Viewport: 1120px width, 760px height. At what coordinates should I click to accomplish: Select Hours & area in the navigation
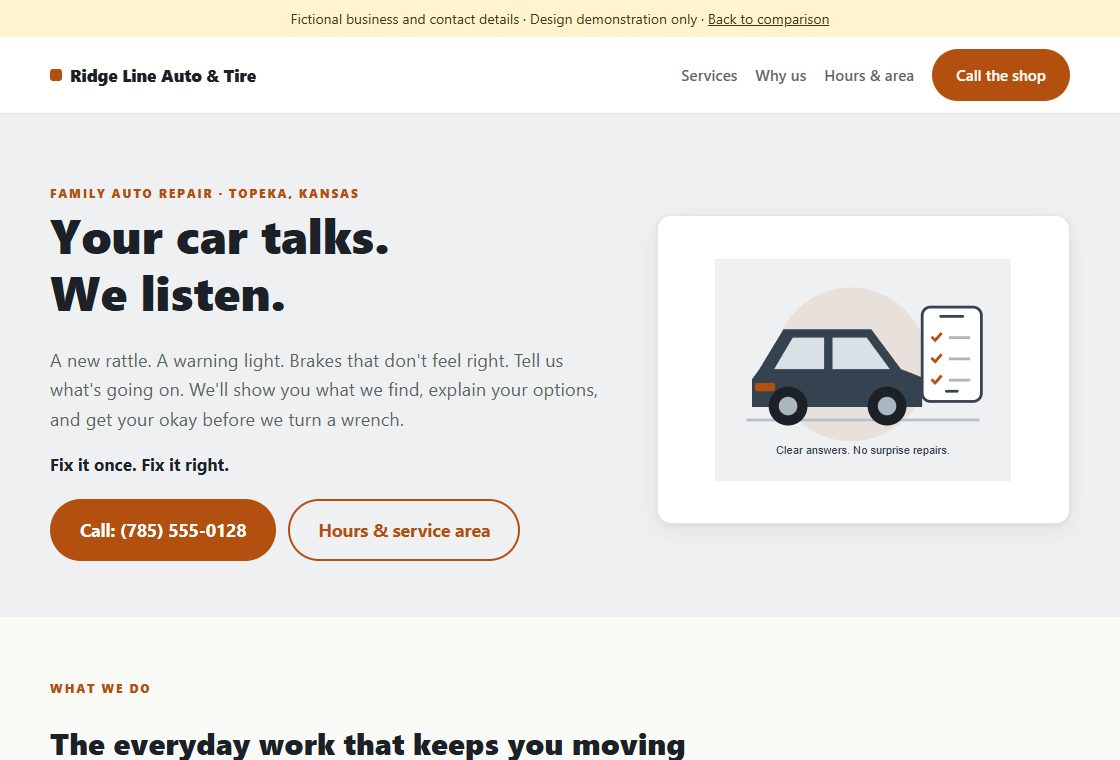(x=869, y=76)
